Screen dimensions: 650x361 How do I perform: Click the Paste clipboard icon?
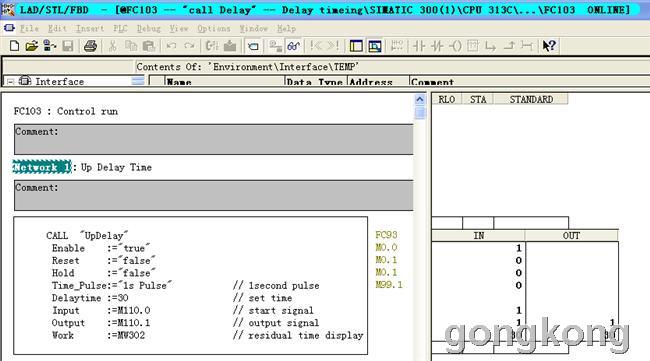[148, 46]
